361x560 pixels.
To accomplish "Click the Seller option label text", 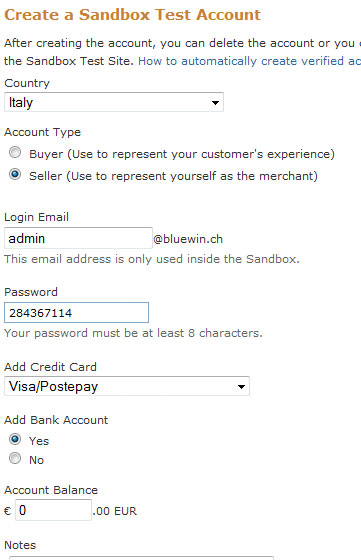I will pos(173,176).
